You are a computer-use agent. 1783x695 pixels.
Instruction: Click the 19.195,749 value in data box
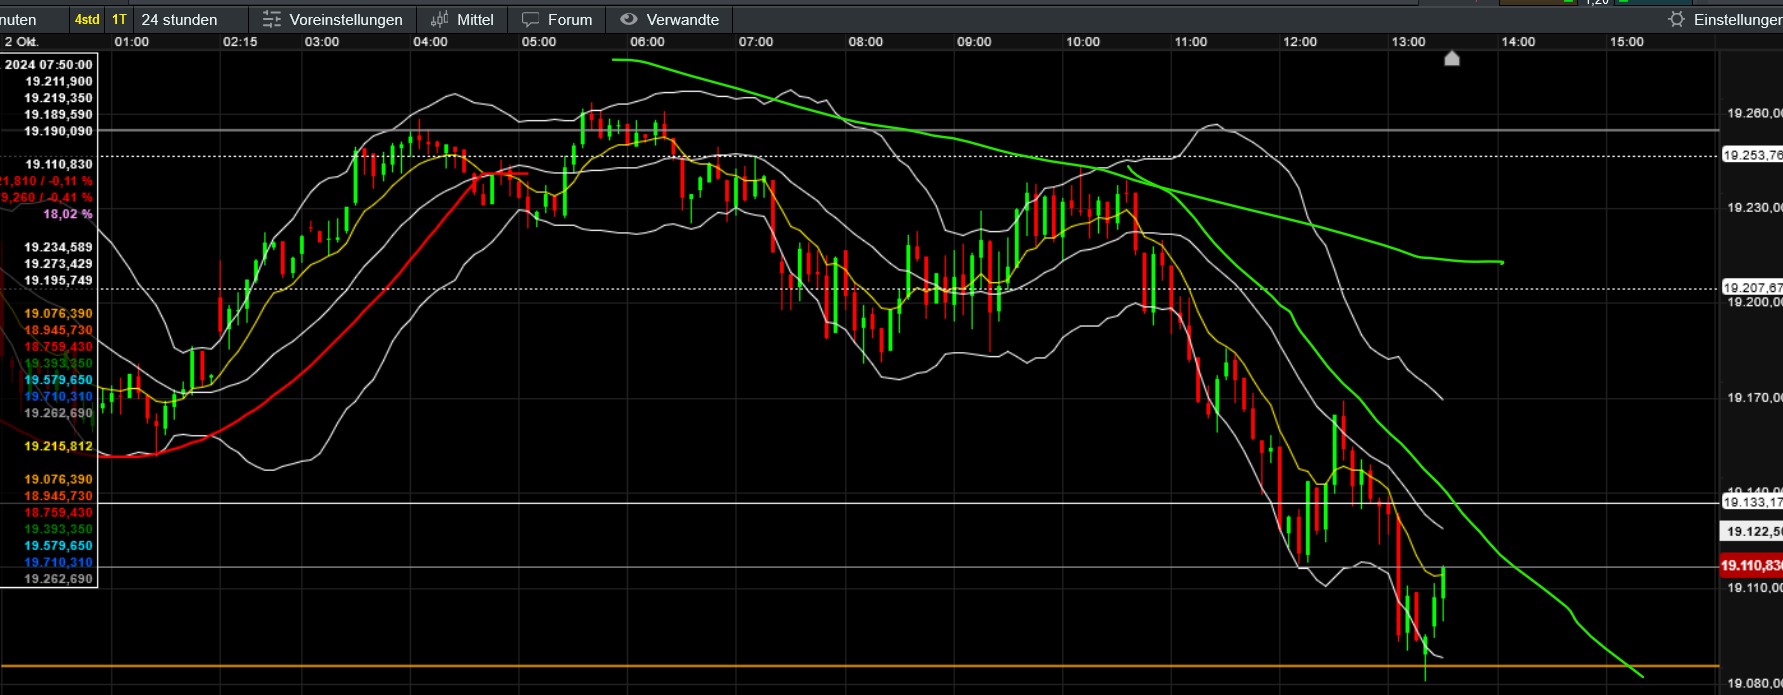(x=59, y=280)
